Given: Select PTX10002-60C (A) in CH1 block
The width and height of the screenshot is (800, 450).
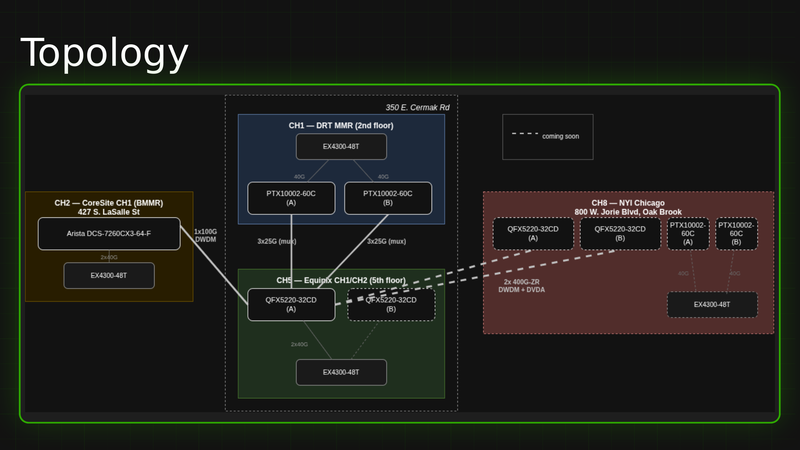Looking at the screenshot, I should [x=291, y=198].
